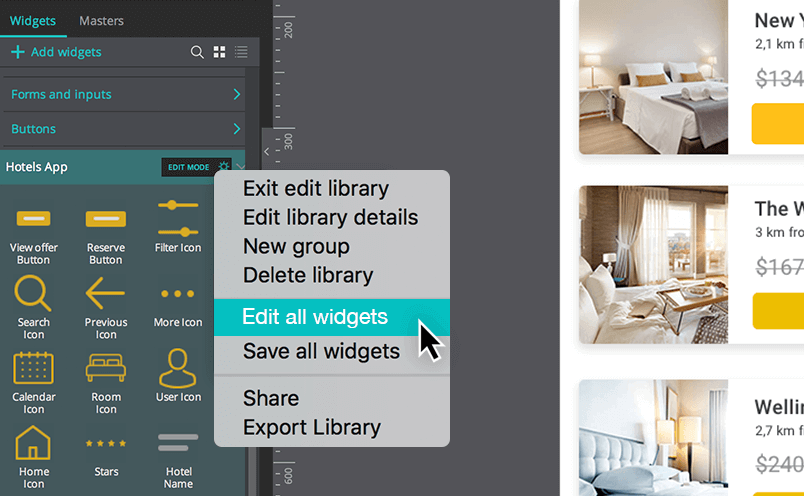Choose Export Library
The width and height of the screenshot is (804, 496).
(x=312, y=427)
